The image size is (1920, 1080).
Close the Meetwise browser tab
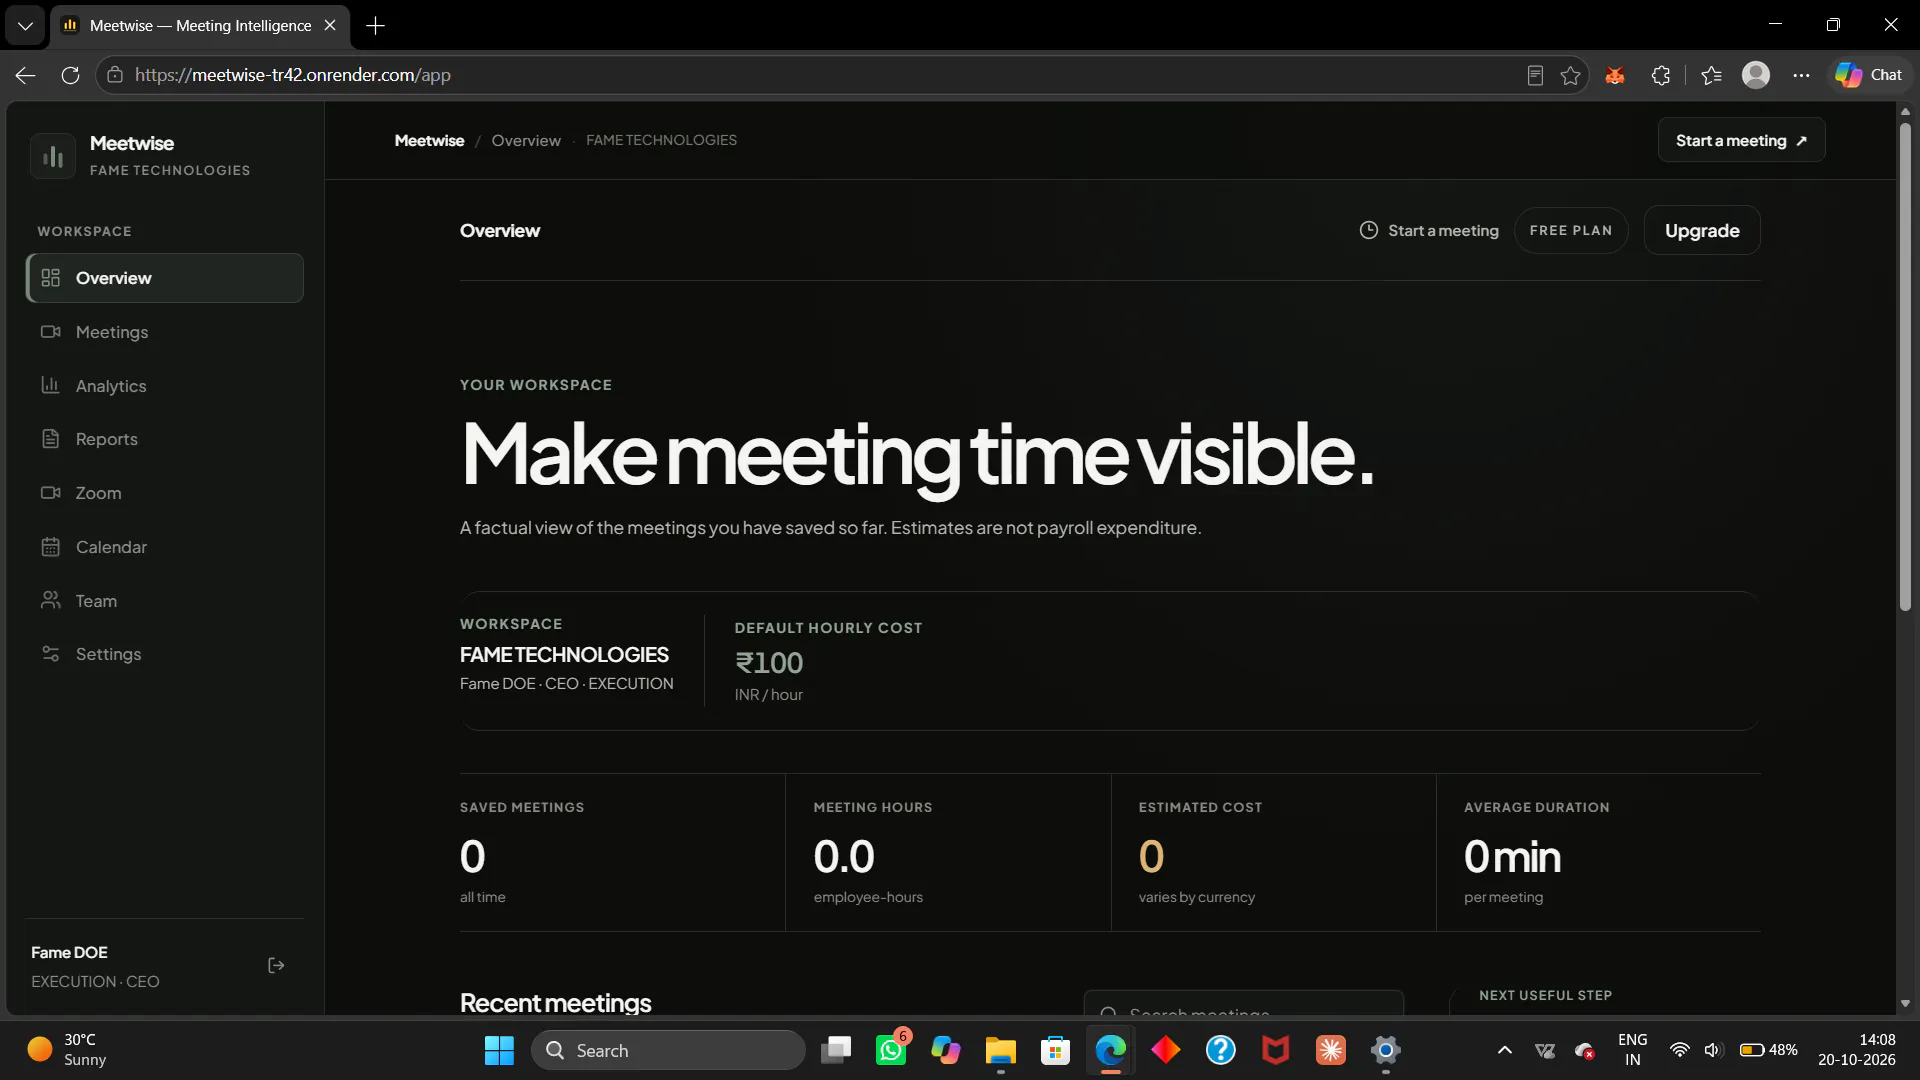[x=330, y=26]
